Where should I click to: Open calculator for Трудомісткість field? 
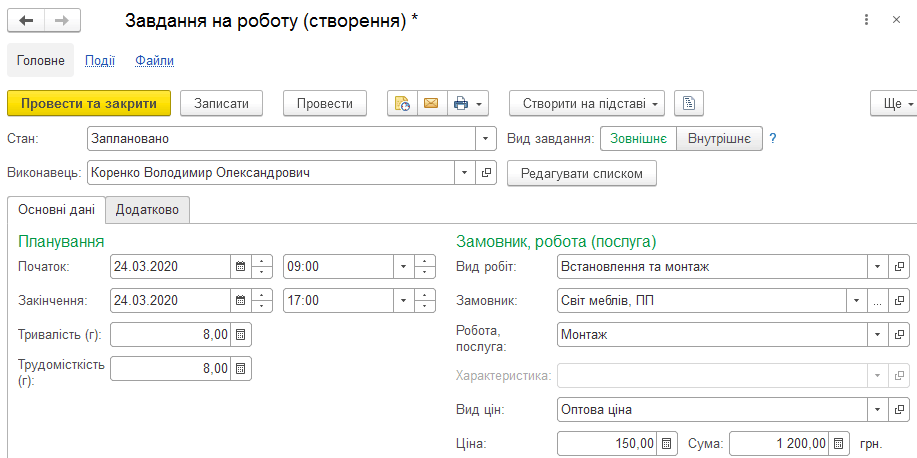240,369
